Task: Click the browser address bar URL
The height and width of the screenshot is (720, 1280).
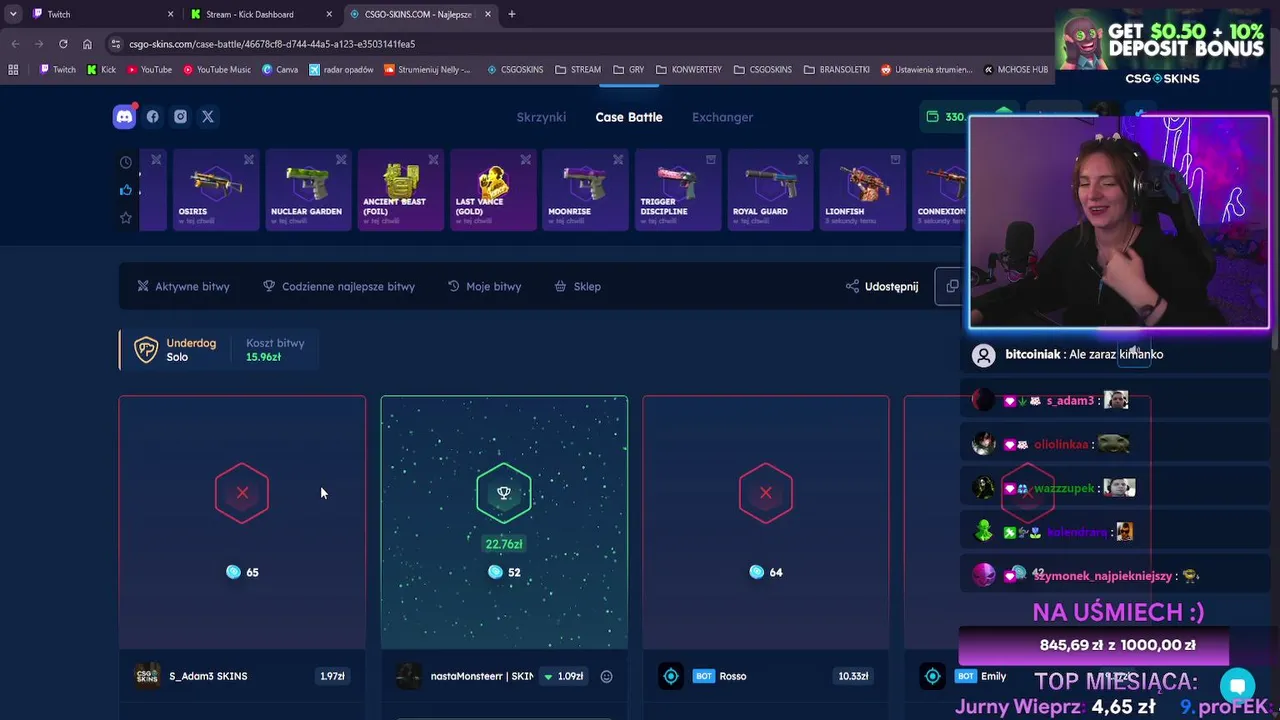Action: point(272,44)
